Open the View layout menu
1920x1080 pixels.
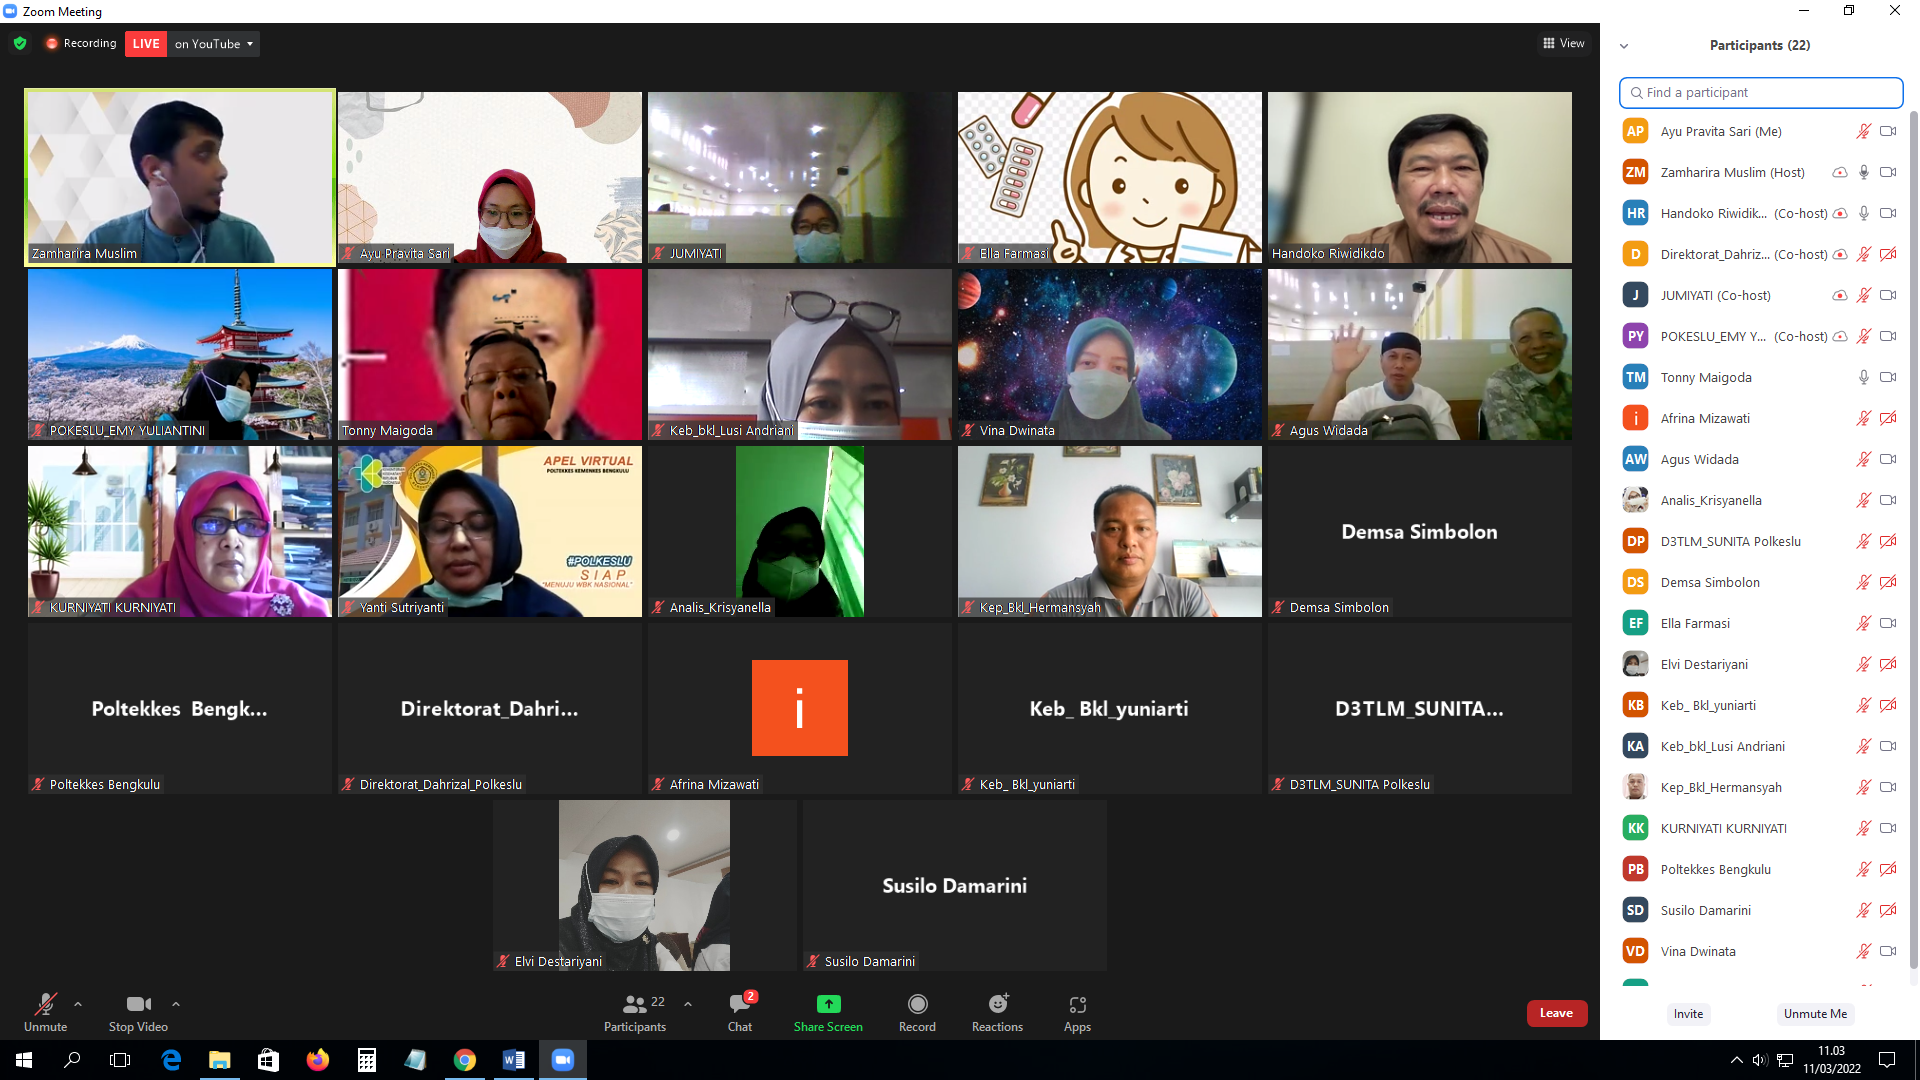[x=1564, y=43]
